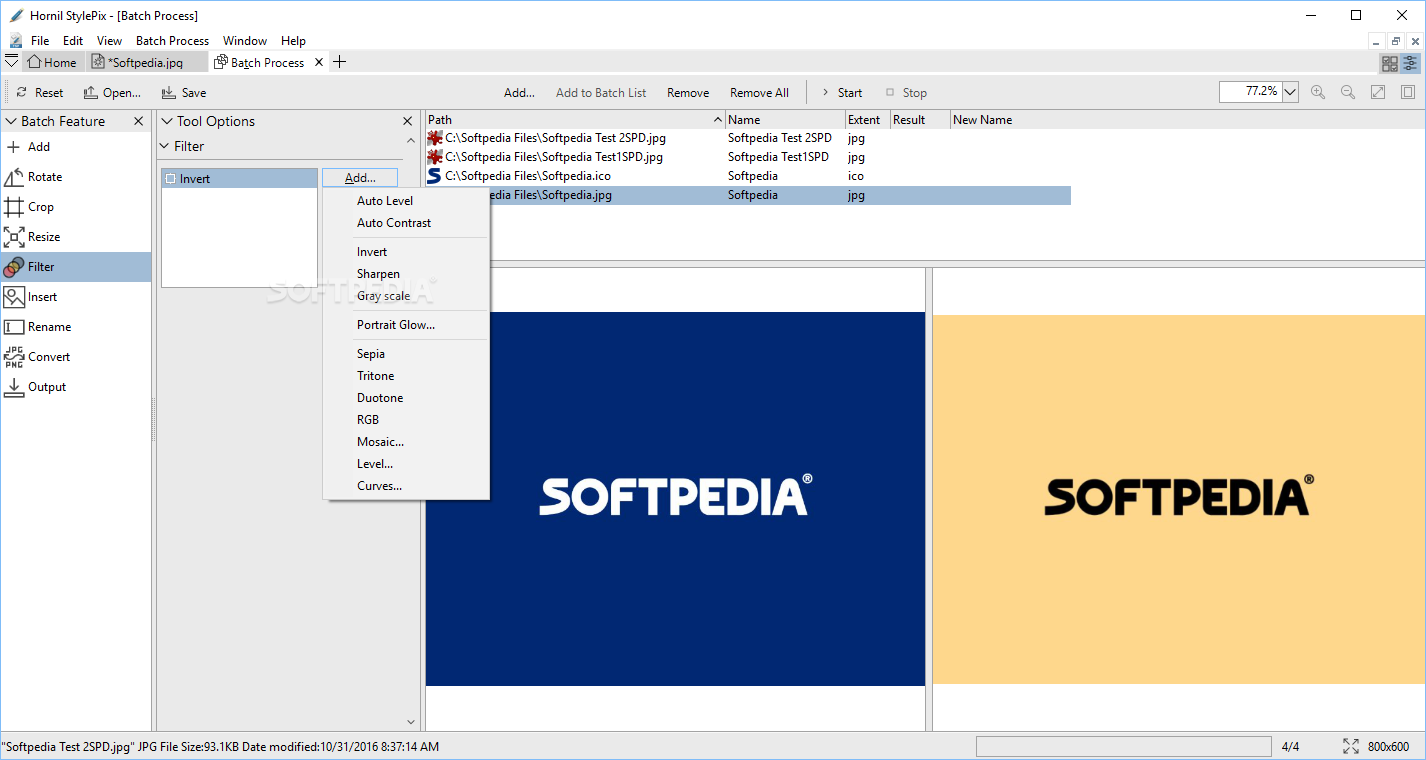The width and height of the screenshot is (1426, 760).
Task: Click scroll down arrow in Tool Options
Action: pyautogui.click(x=410, y=721)
